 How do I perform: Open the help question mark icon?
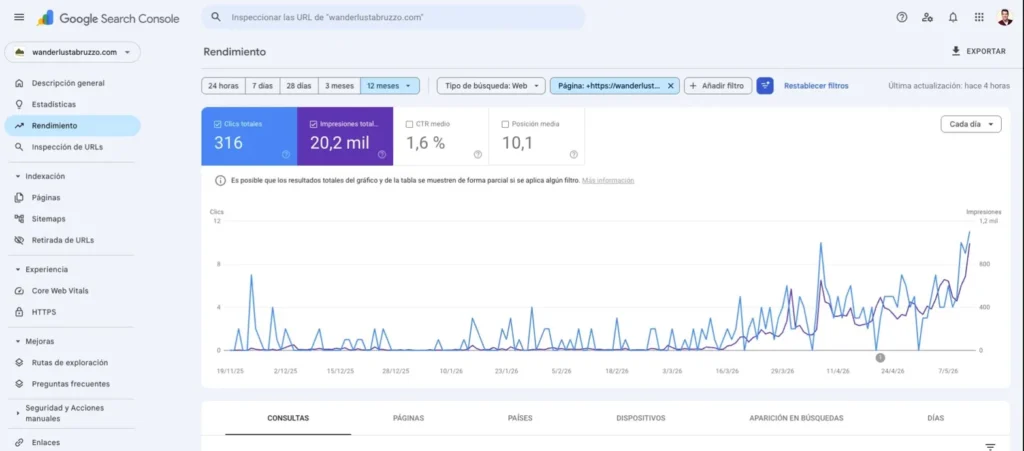pyautogui.click(x=902, y=18)
